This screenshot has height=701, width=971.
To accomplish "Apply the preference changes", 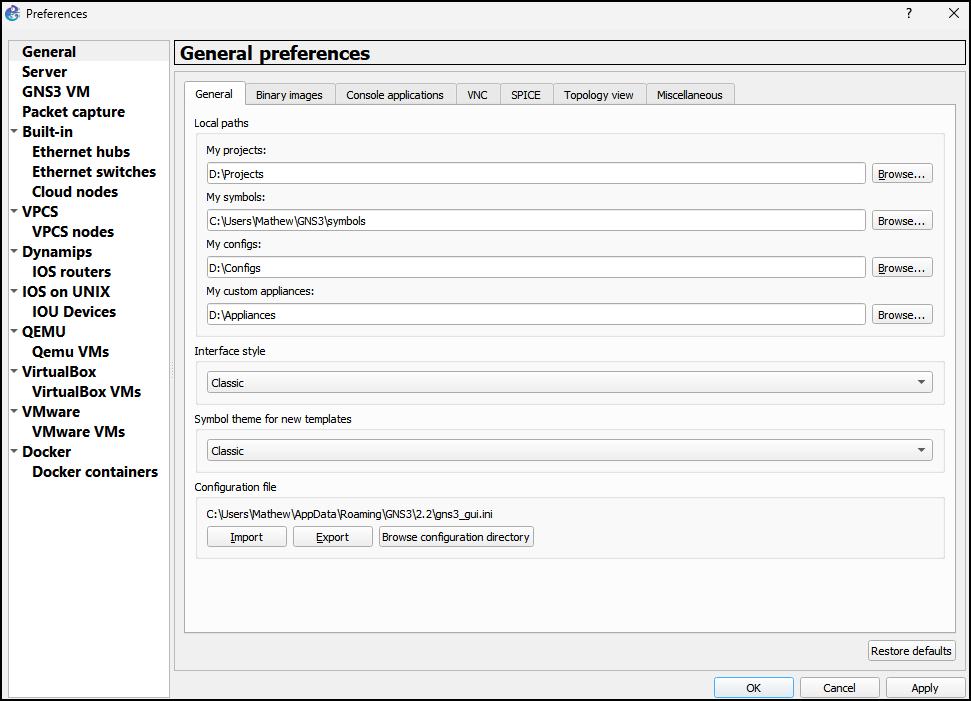I will [925, 688].
